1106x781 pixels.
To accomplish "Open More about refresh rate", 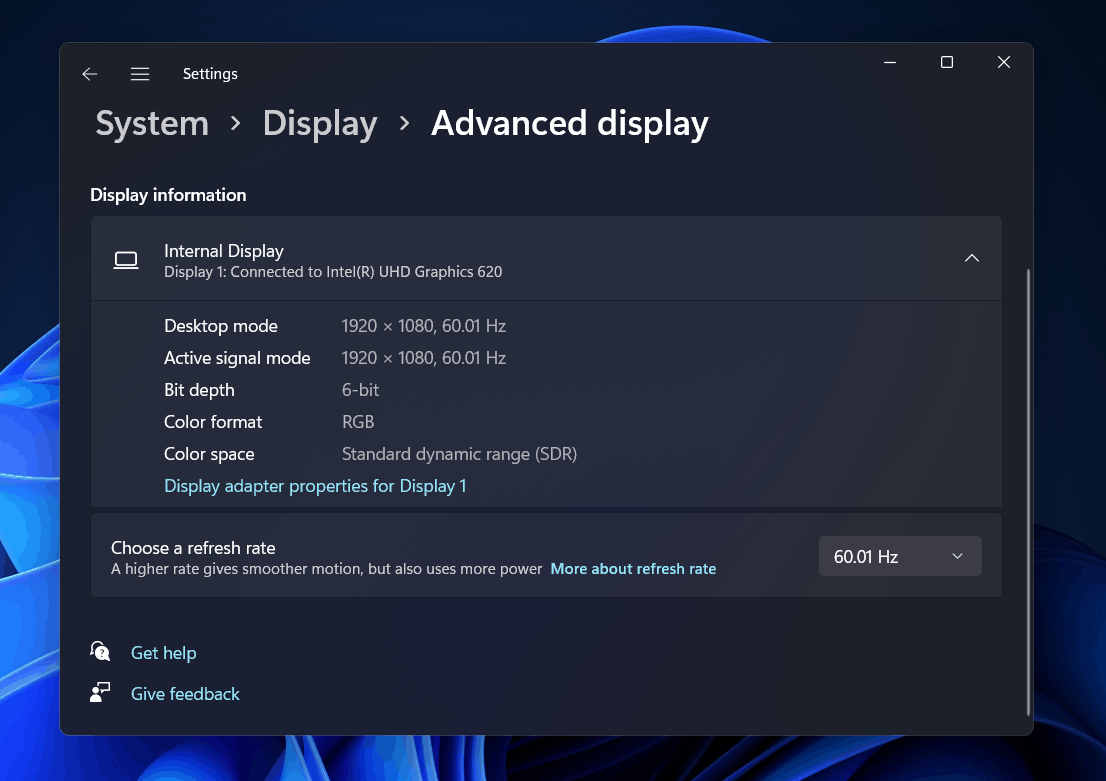I will 633,568.
